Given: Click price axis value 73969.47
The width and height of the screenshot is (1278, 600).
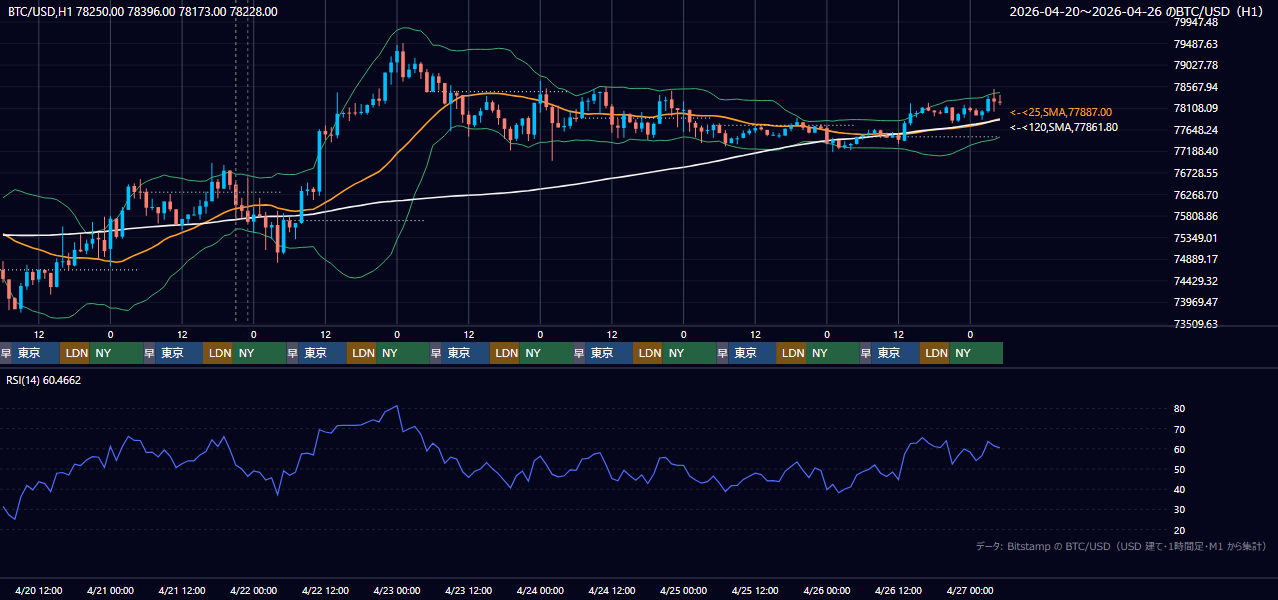Looking at the screenshot, I should point(1195,302).
